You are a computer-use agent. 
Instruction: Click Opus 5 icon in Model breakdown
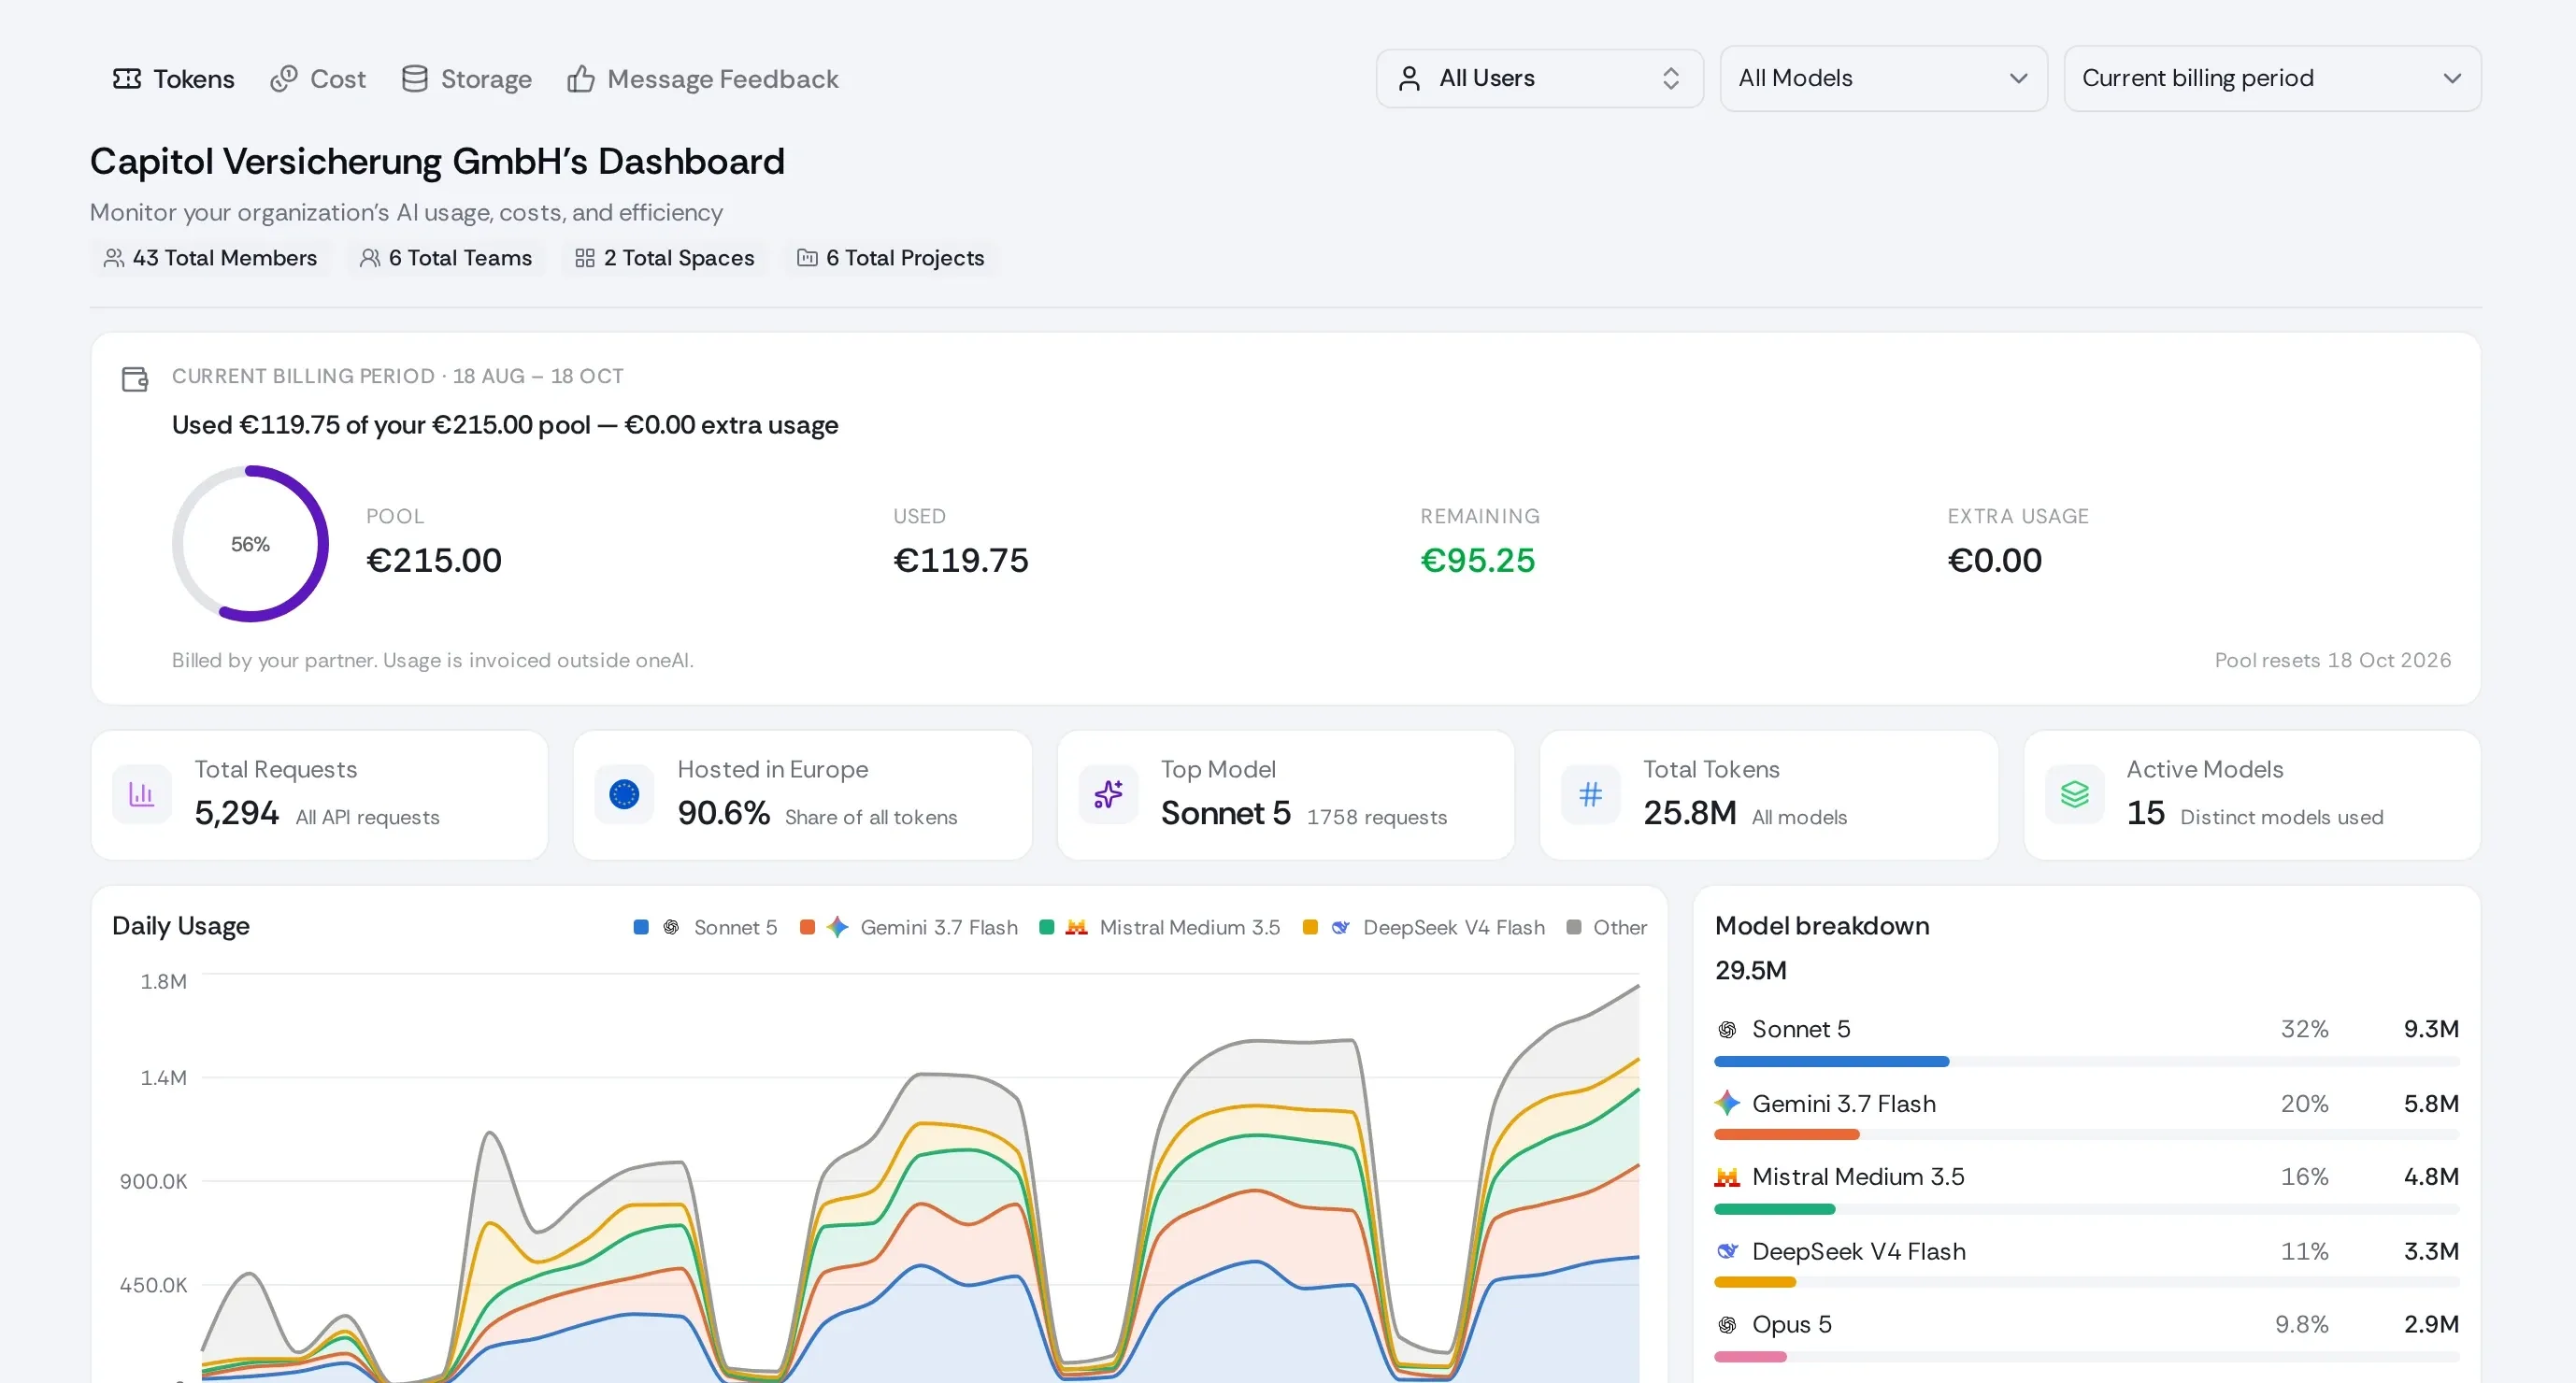(1727, 1324)
